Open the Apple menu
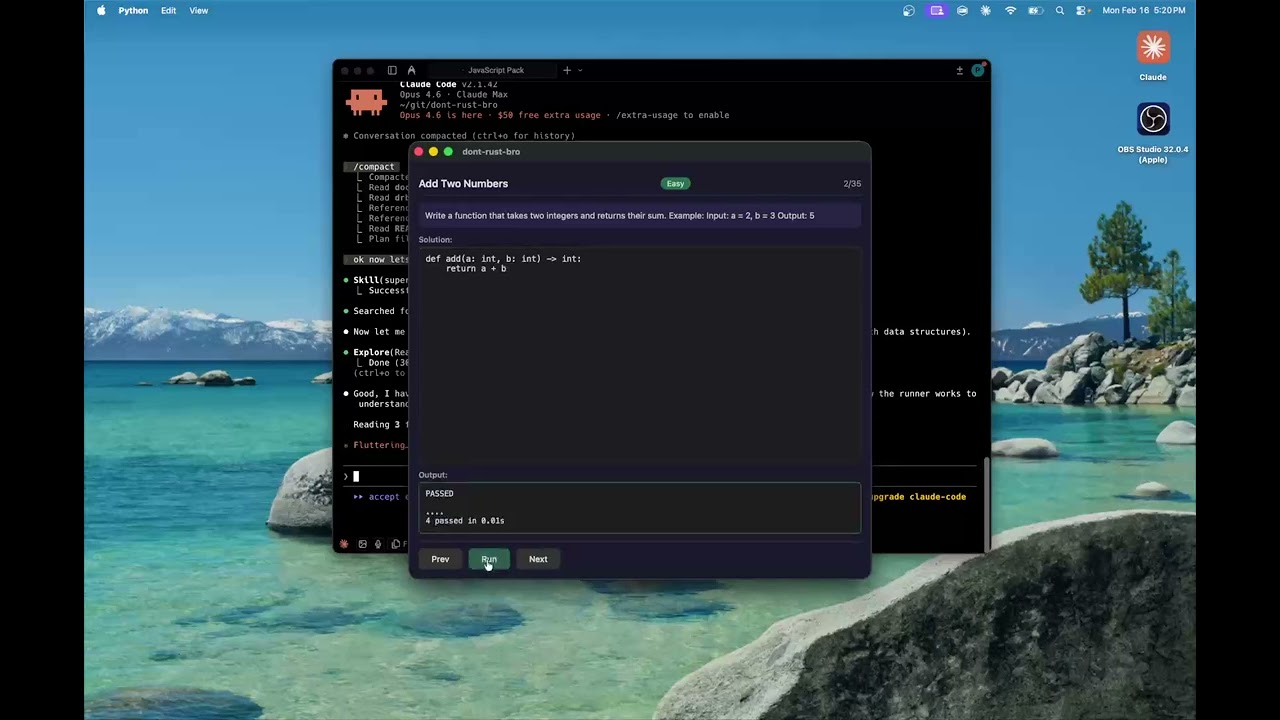Screen dimensions: 1280x720 point(101,10)
